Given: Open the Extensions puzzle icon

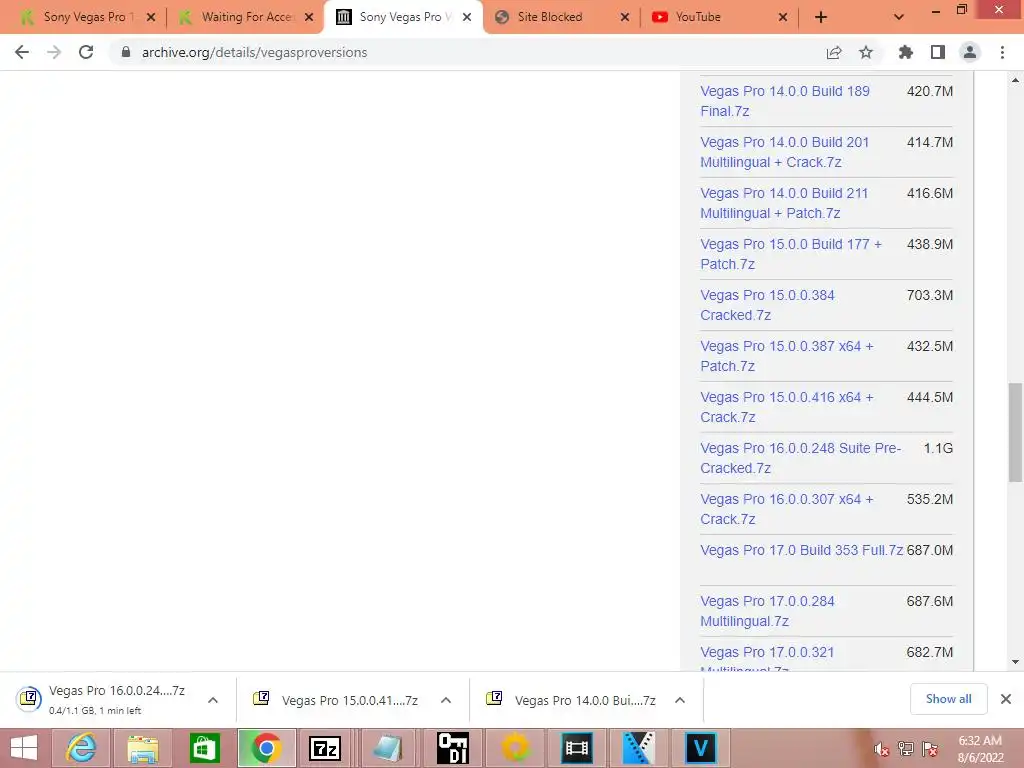Looking at the screenshot, I should pos(906,52).
